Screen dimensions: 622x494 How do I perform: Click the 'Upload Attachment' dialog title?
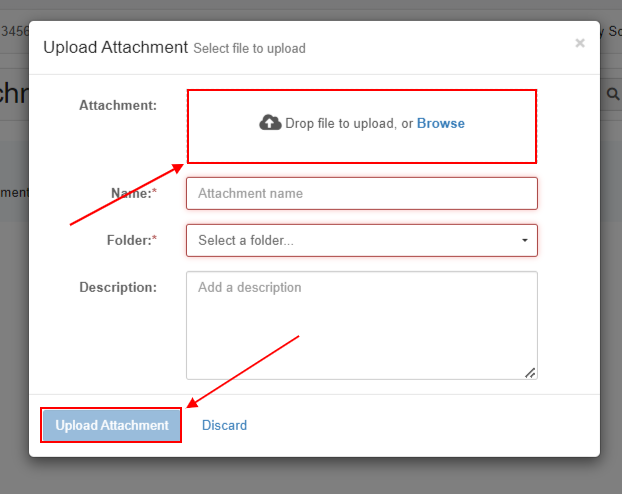pyautogui.click(x=115, y=47)
